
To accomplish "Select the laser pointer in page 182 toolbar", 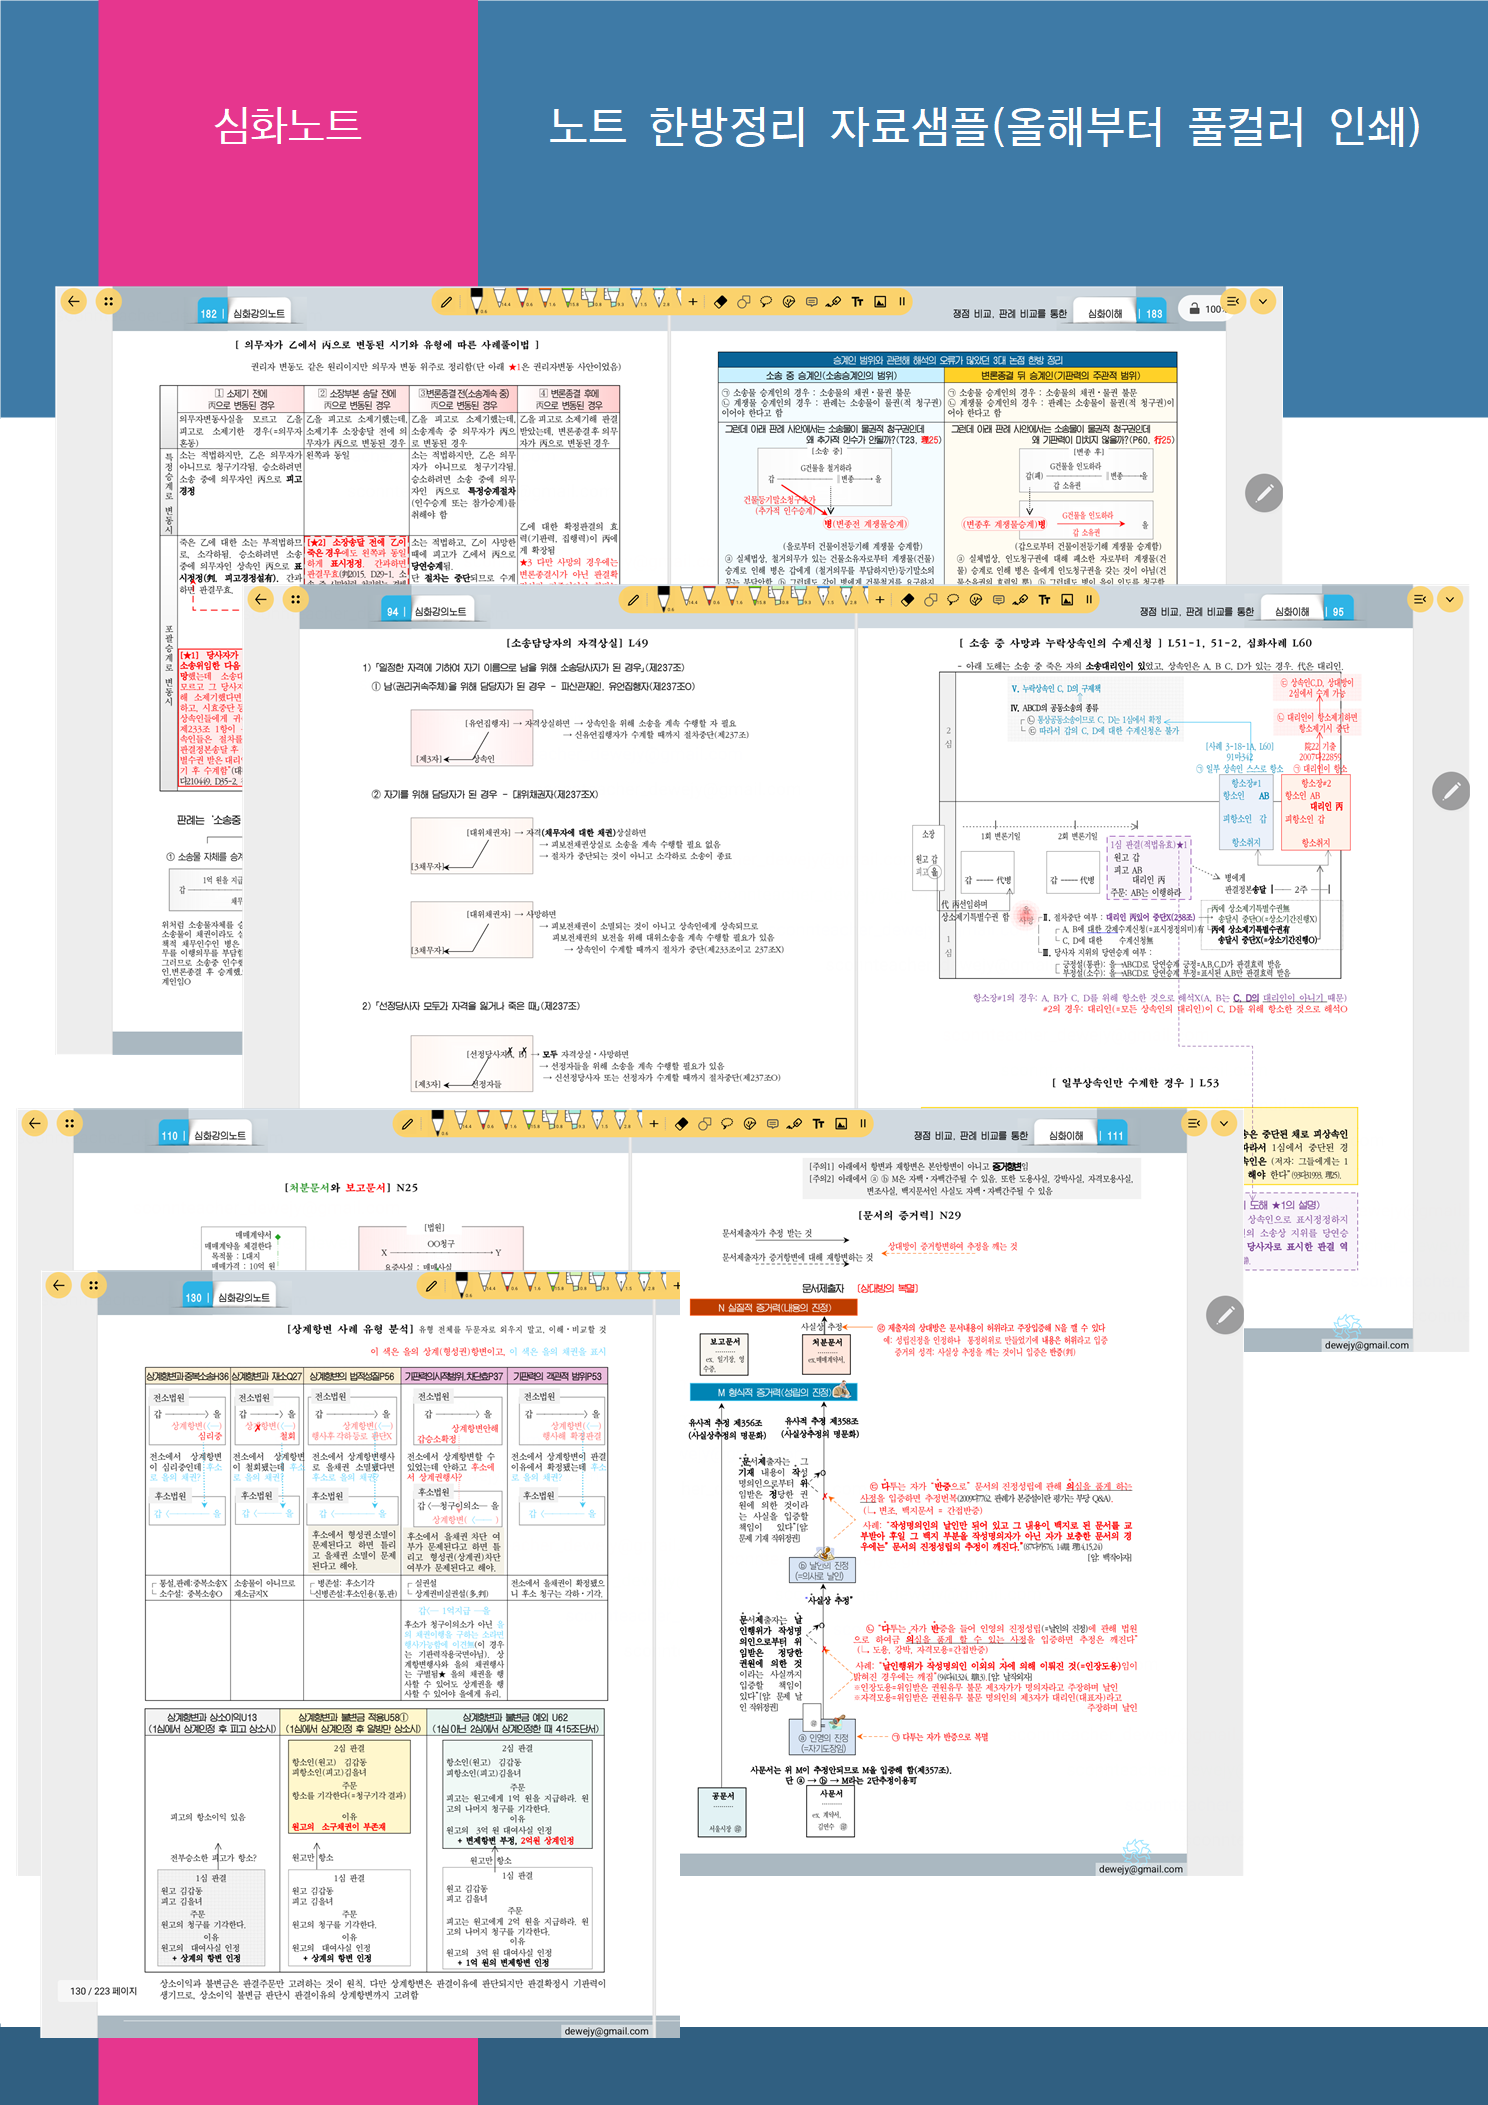I will click(834, 301).
